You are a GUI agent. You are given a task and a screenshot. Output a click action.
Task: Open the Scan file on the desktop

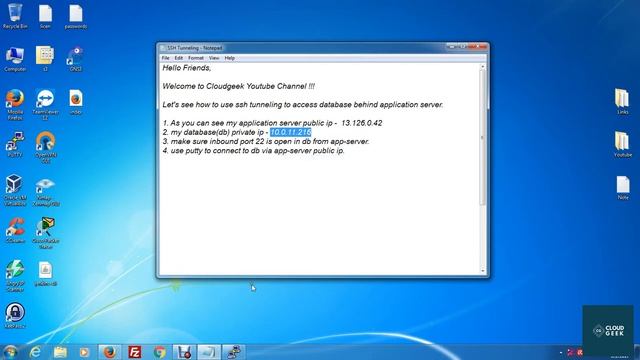(45, 16)
